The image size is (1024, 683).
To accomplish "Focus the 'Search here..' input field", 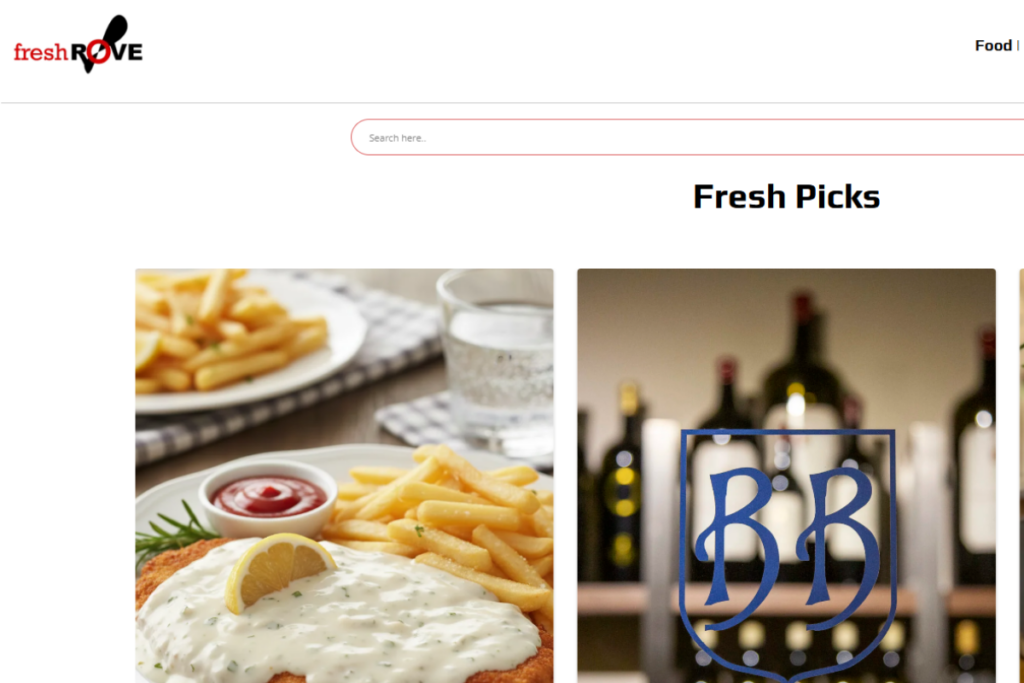I will 687,137.
